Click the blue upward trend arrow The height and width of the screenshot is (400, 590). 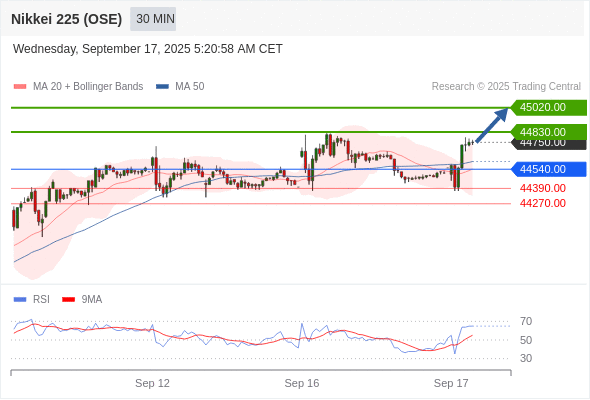(x=492, y=125)
